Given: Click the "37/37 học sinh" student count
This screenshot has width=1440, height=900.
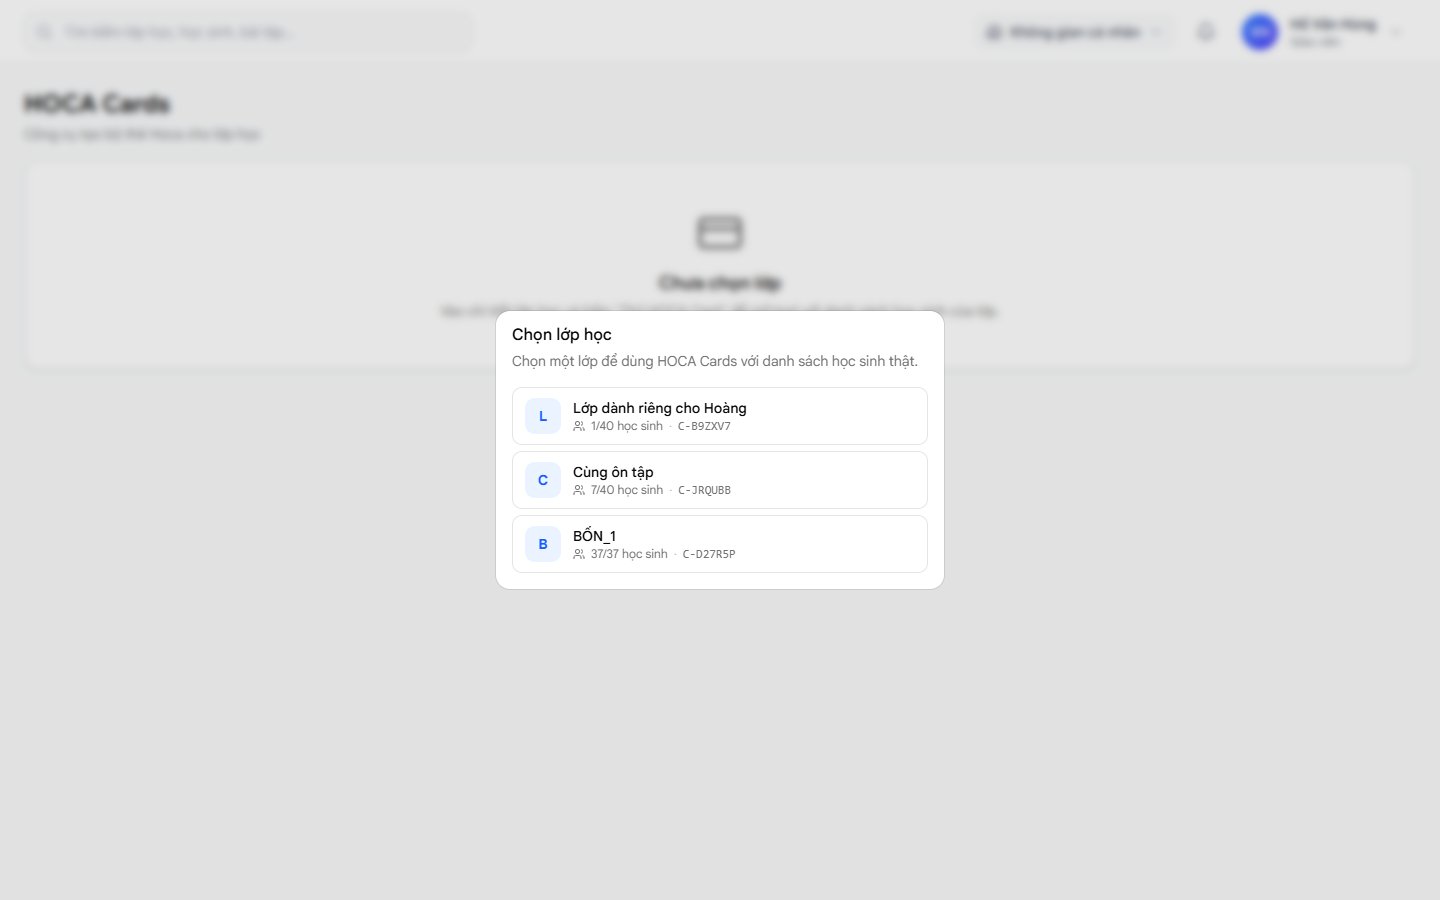Looking at the screenshot, I should coord(629,554).
